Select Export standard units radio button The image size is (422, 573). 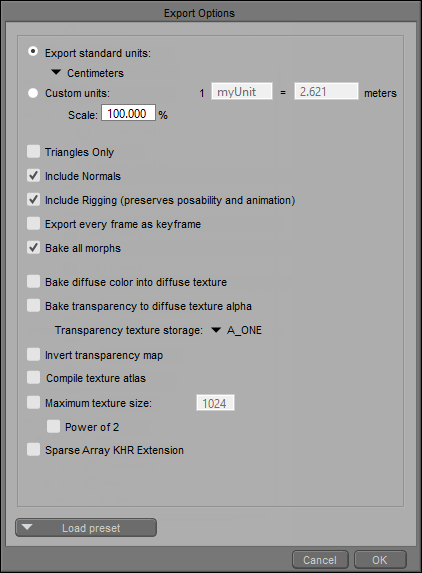coord(33,52)
